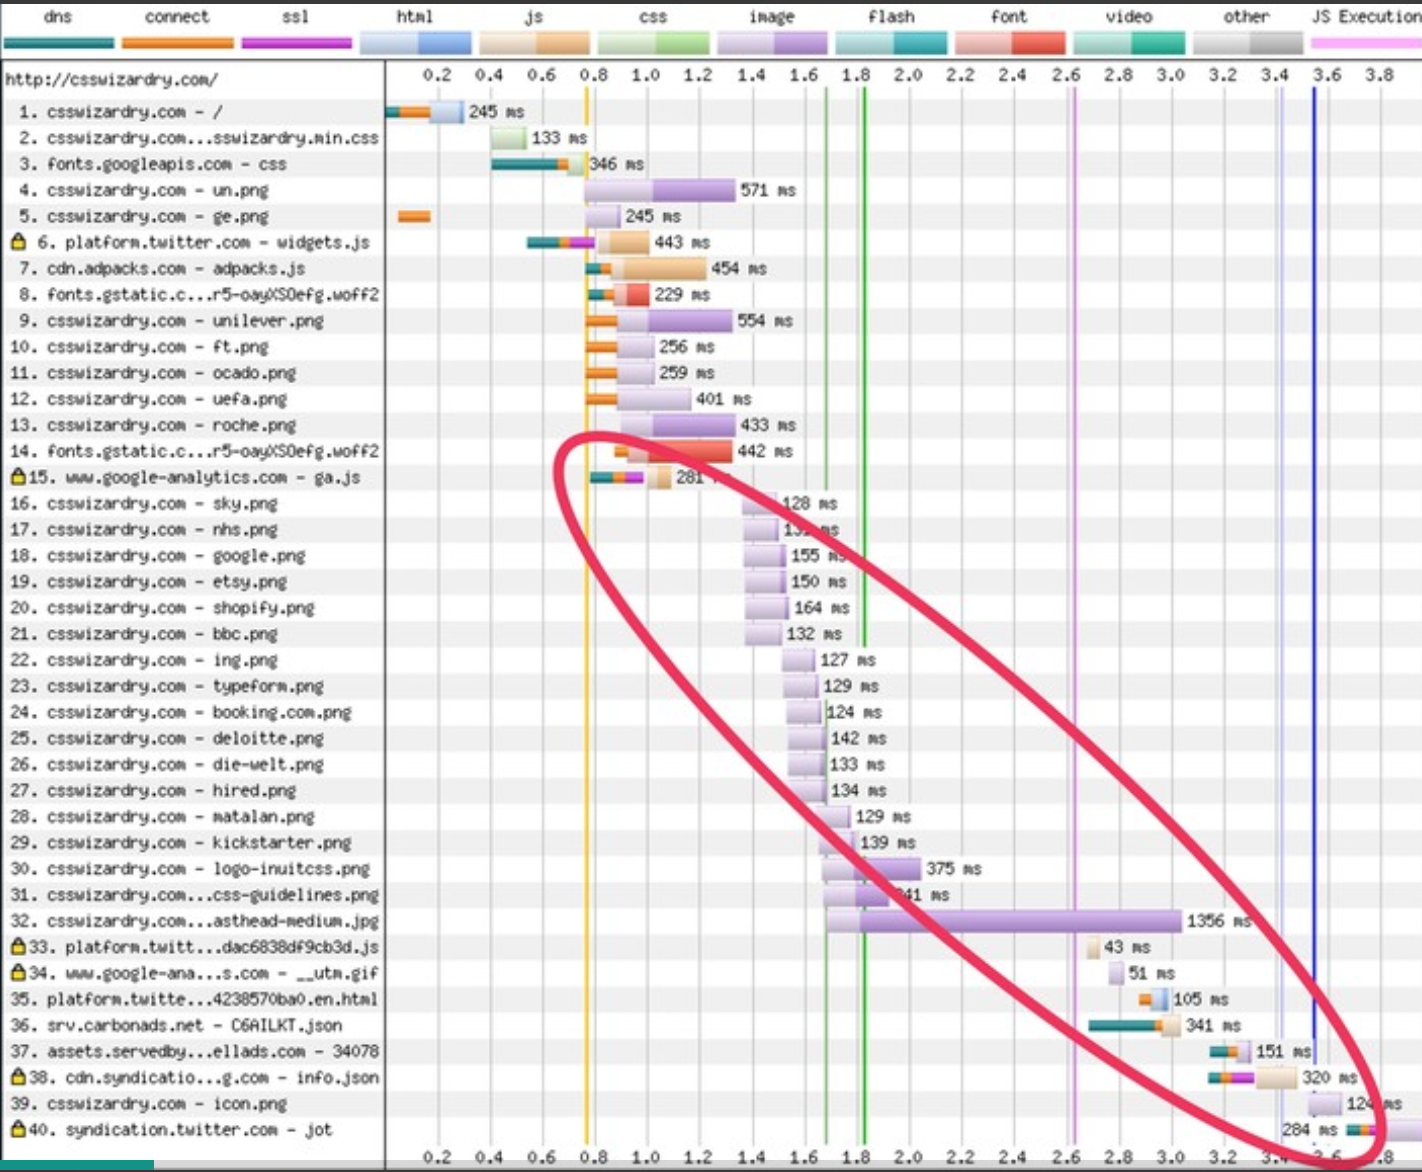
Task: Select request 4 un.png
Action: pyautogui.click(x=143, y=190)
